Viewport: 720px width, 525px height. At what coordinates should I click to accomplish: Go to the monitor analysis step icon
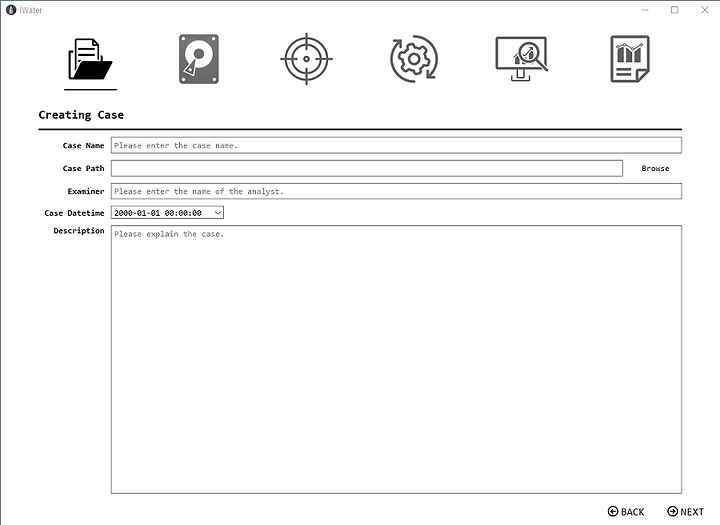[522, 59]
